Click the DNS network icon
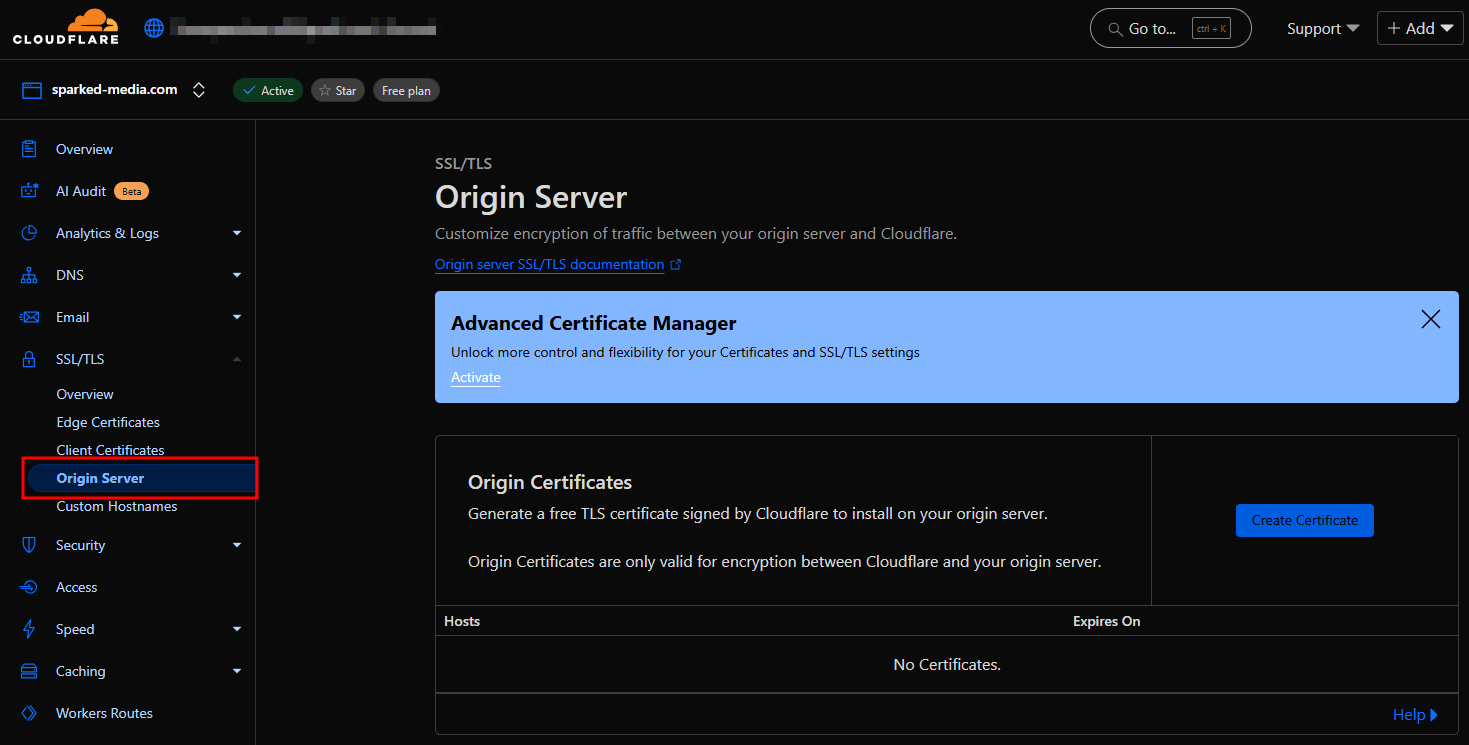The image size is (1469, 745). pos(30,275)
